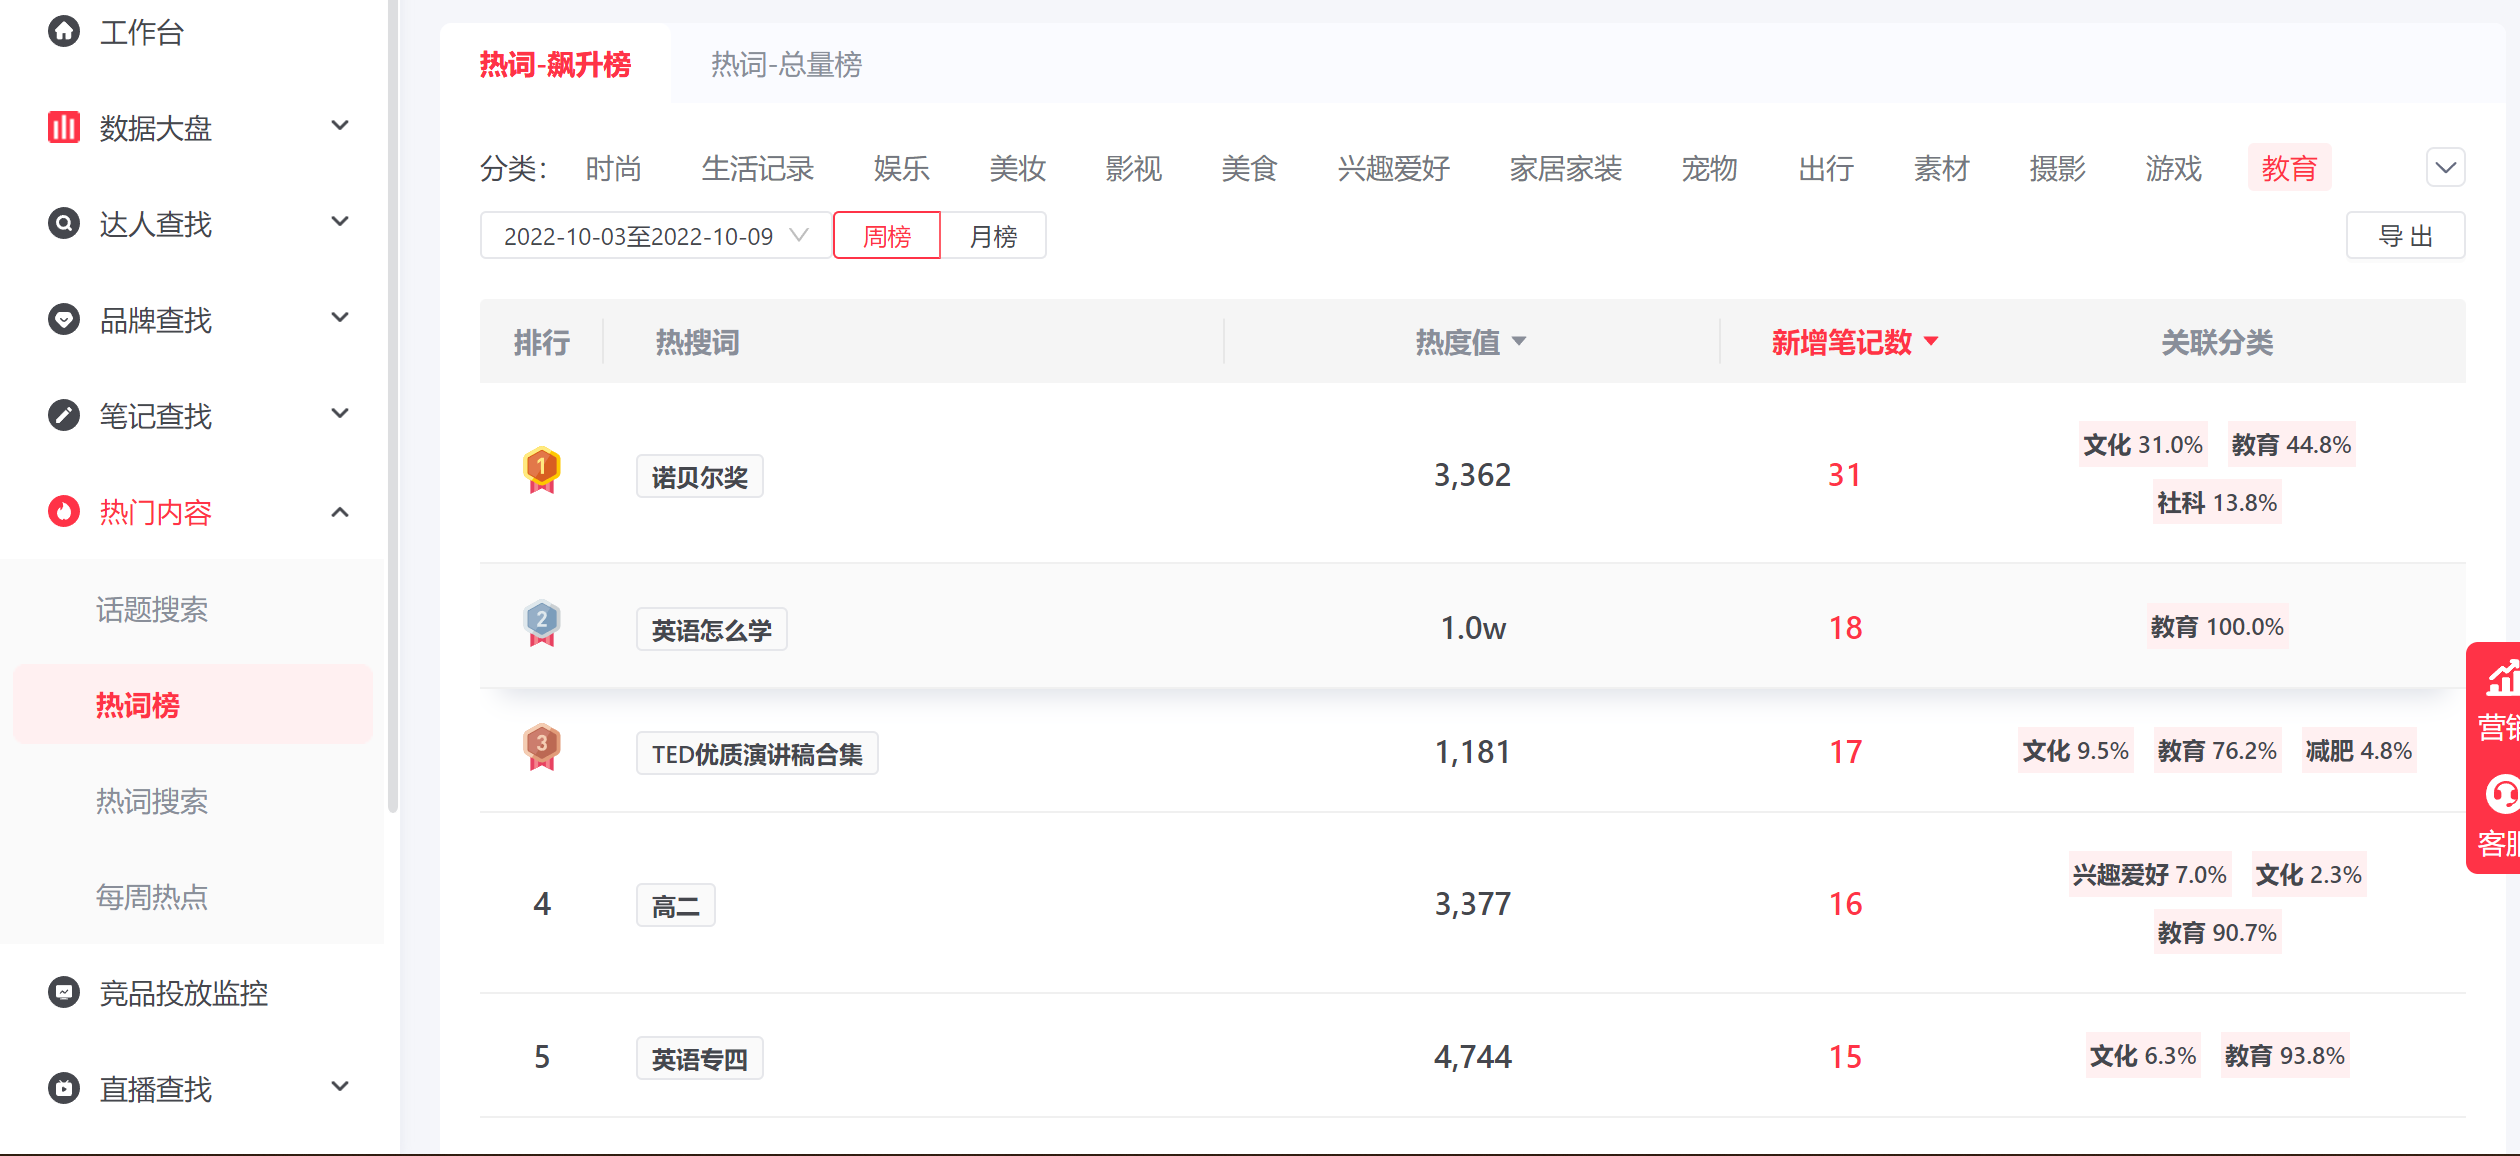The image size is (2520, 1156).
Task: Filter by 美食 category
Action: coord(1249,168)
